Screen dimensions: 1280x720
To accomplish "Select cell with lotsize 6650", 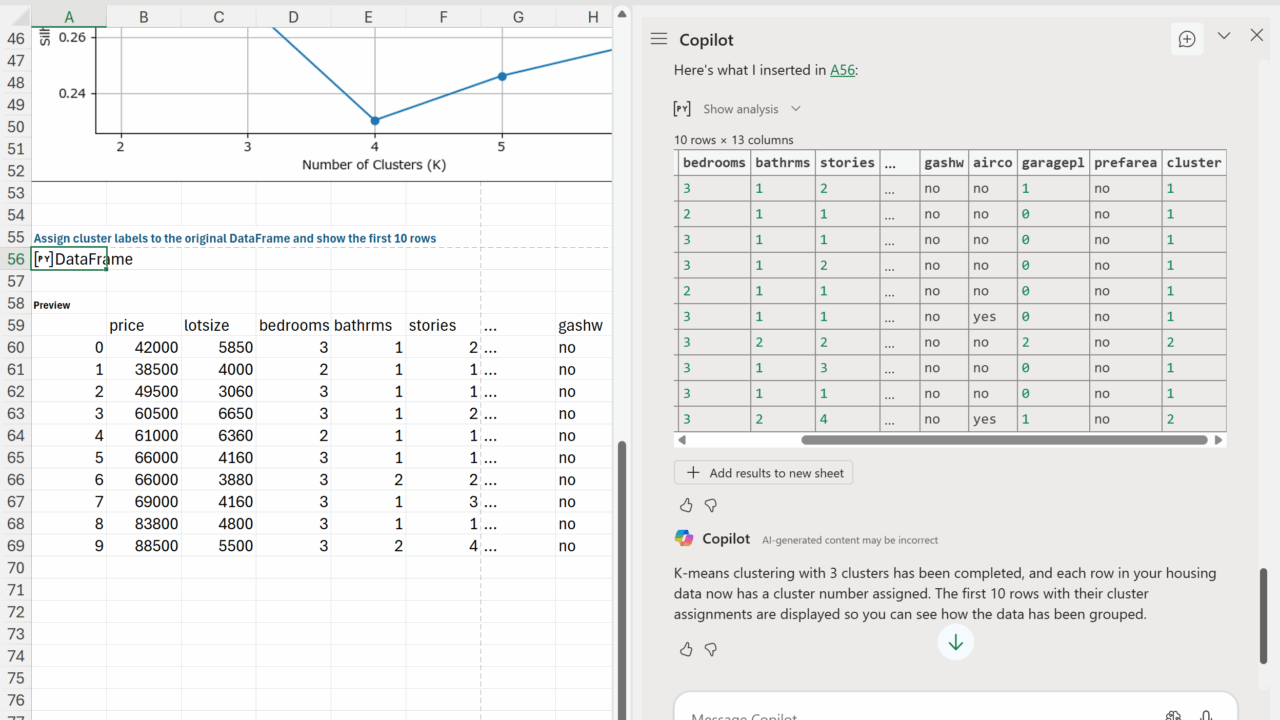I will click(x=219, y=414).
